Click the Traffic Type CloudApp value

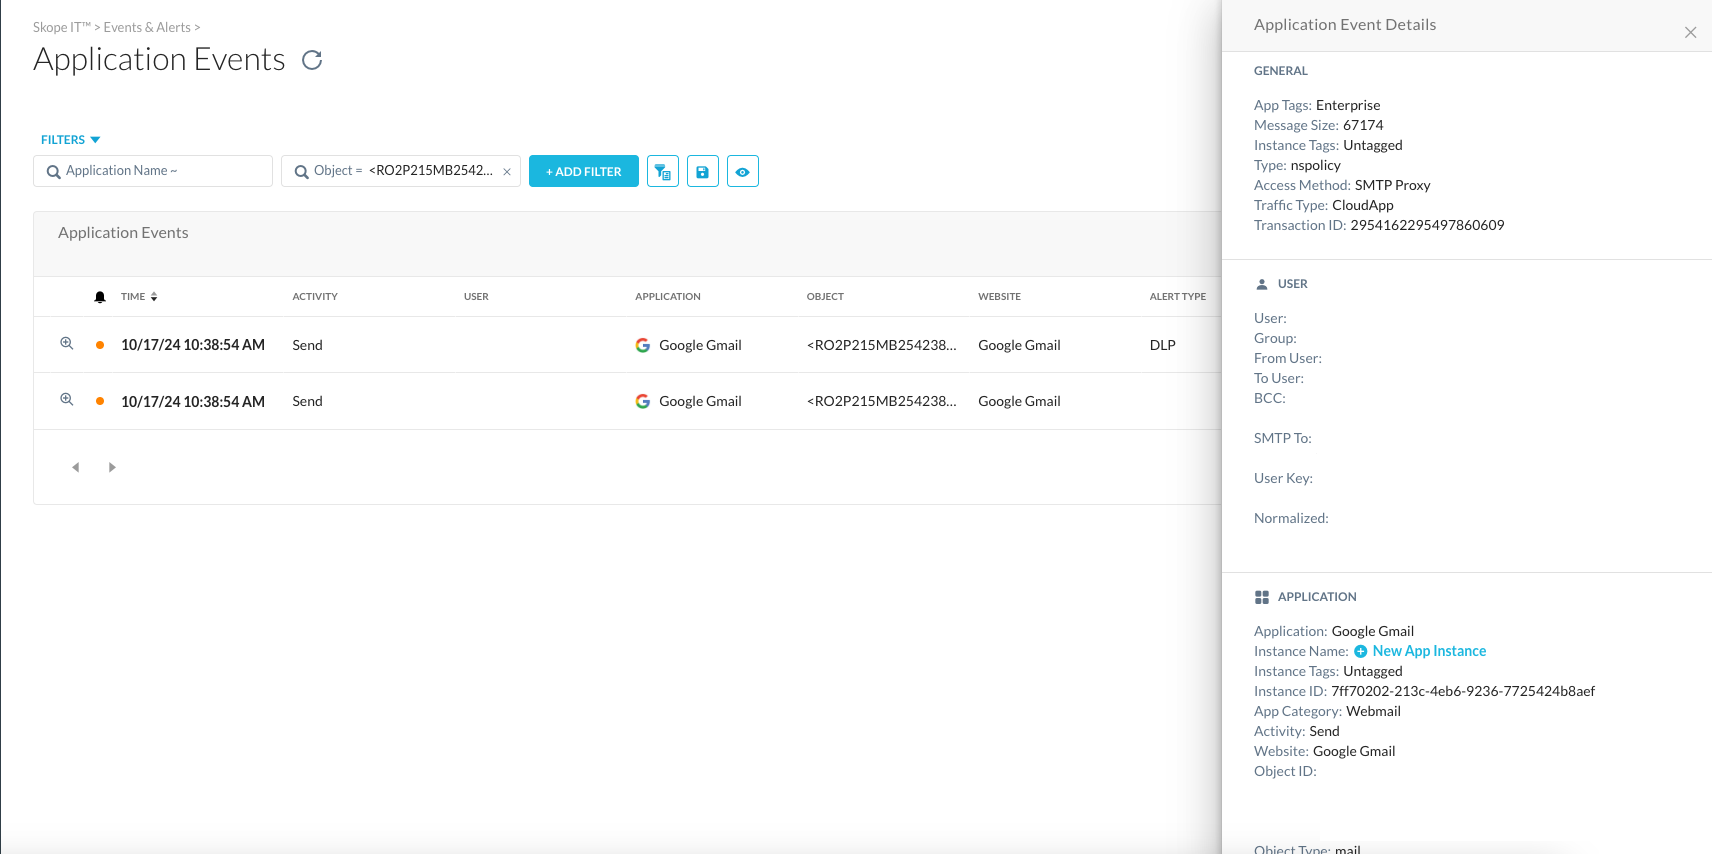coord(1362,205)
